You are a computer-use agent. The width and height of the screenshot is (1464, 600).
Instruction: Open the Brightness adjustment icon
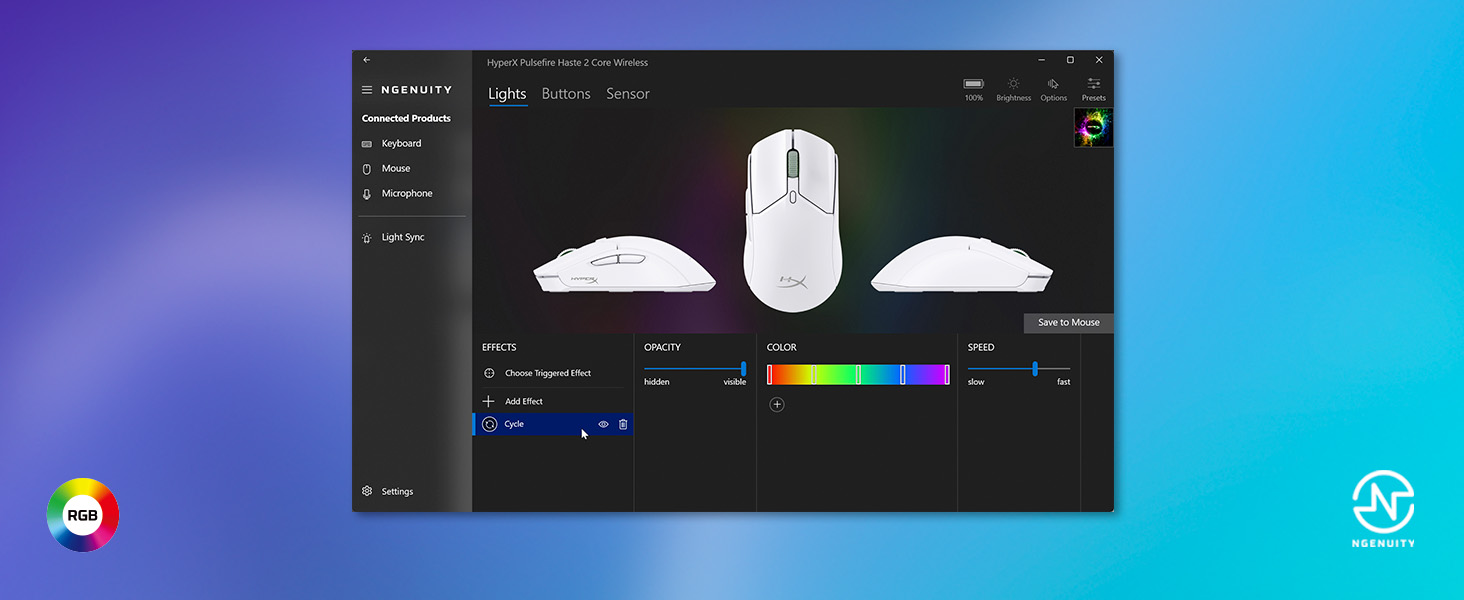coord(1013,88)
